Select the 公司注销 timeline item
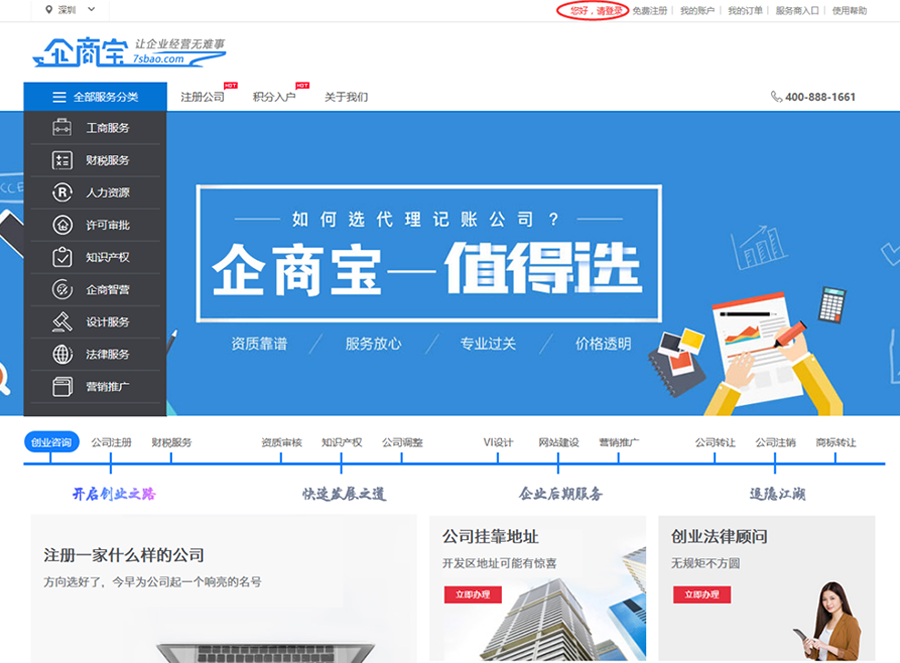900x663 pixels. [775, 442]
